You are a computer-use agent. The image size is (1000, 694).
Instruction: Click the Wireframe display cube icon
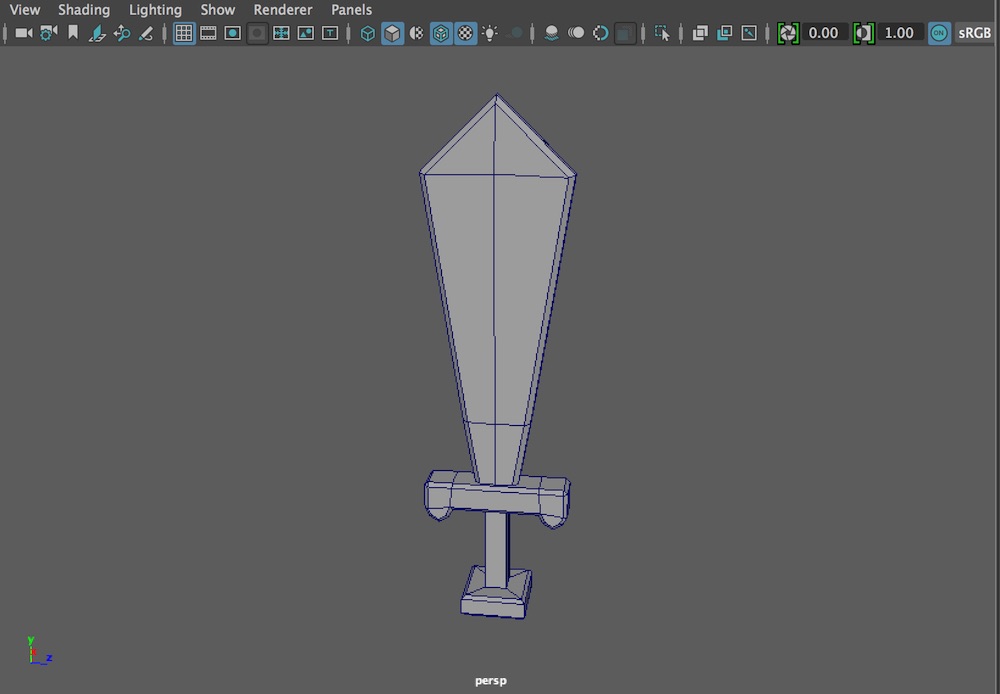coord(368,33)
